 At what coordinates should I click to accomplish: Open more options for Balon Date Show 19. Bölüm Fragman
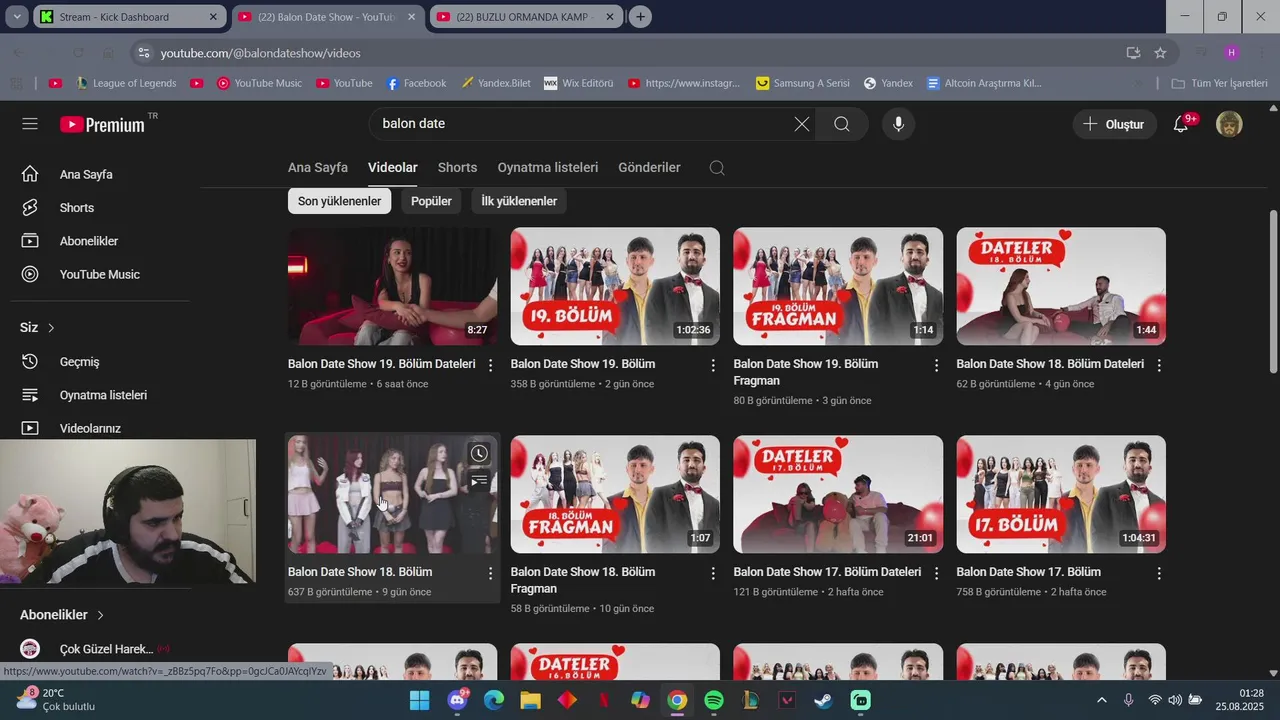[x=936, y=366]
